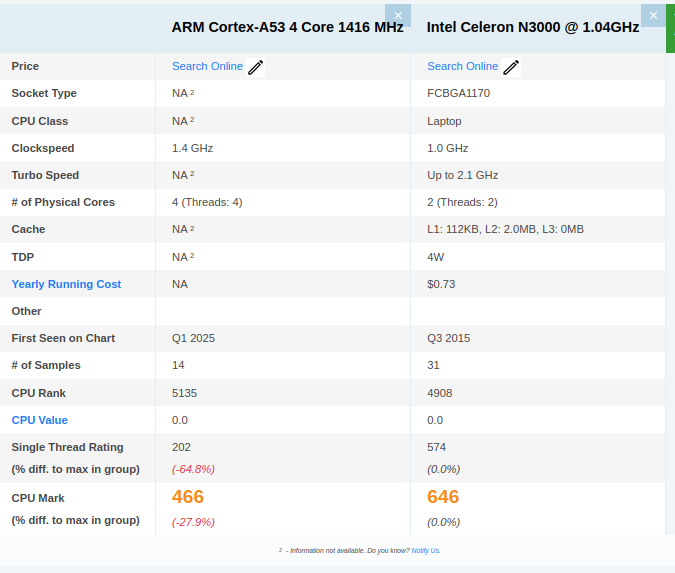The image size is (675, 573).
Task: Click the Intel Celeron N3000 @ 1.04GHz heading
Action: (x=533, y=27)
